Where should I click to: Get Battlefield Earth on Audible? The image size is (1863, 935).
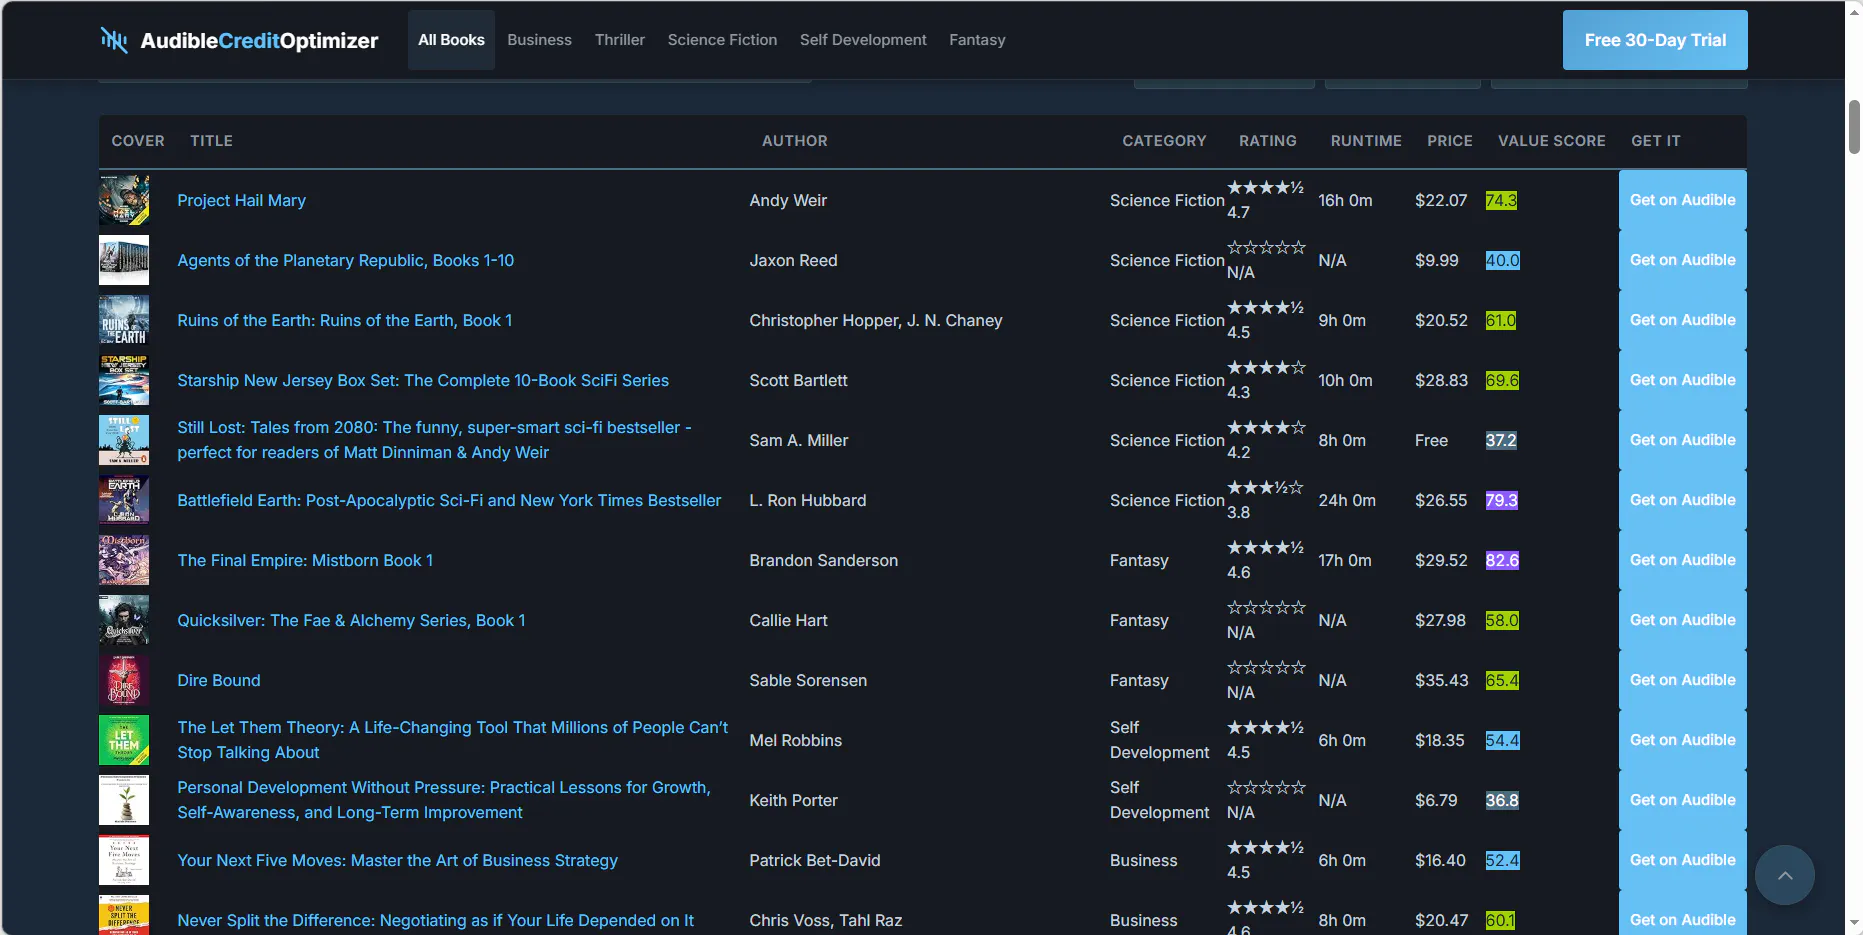1683,500
